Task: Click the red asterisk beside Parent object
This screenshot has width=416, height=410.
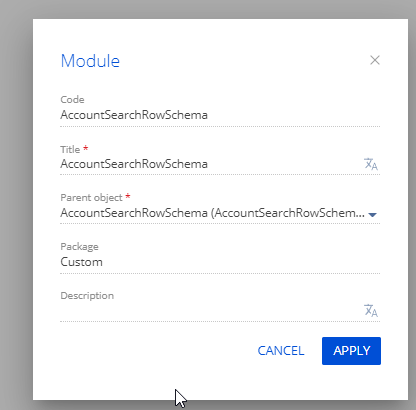Action: [128, 196]
